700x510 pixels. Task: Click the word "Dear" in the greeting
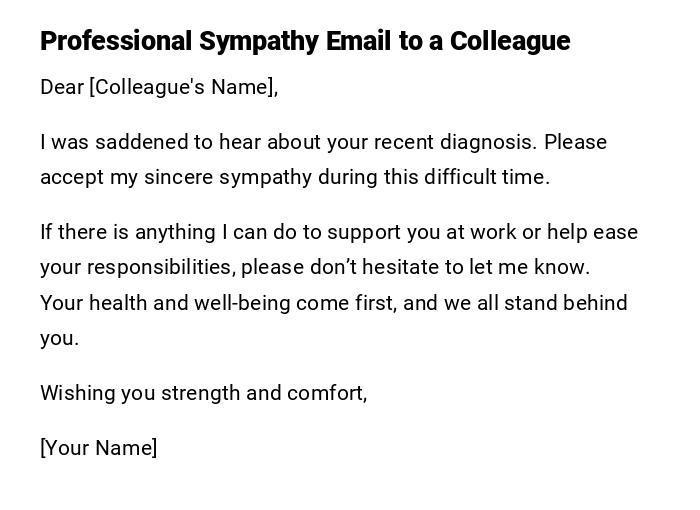point(62,87)
